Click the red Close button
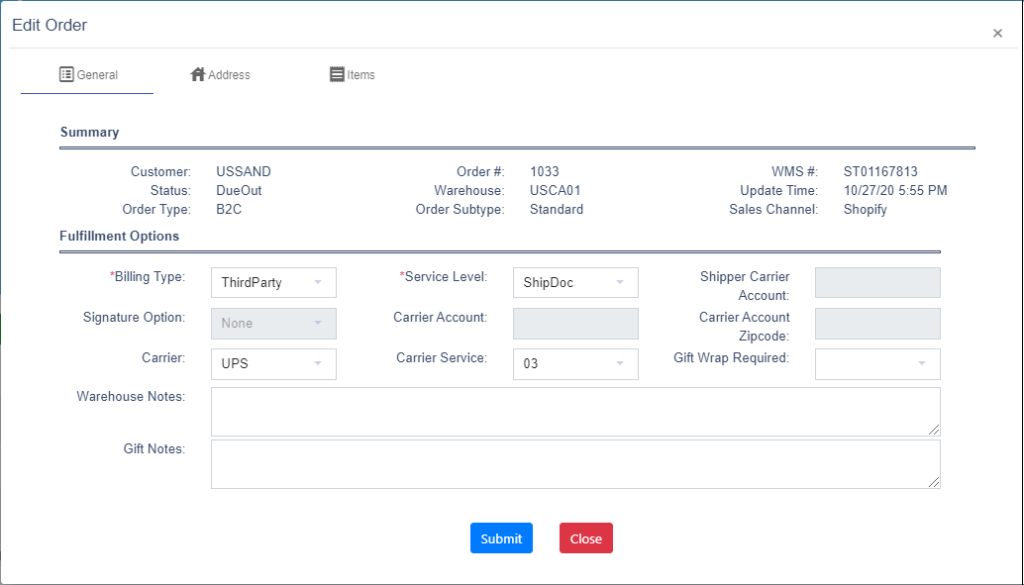This screenshot has height=585, width=1024. [586, 538]
